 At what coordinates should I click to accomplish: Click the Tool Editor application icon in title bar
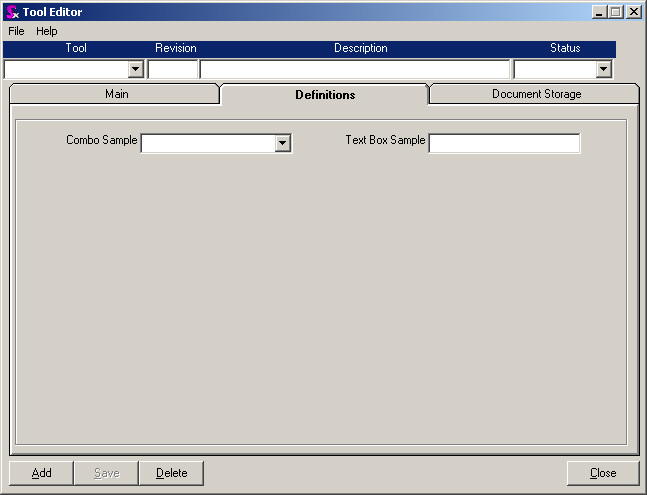tap(12, 12)
